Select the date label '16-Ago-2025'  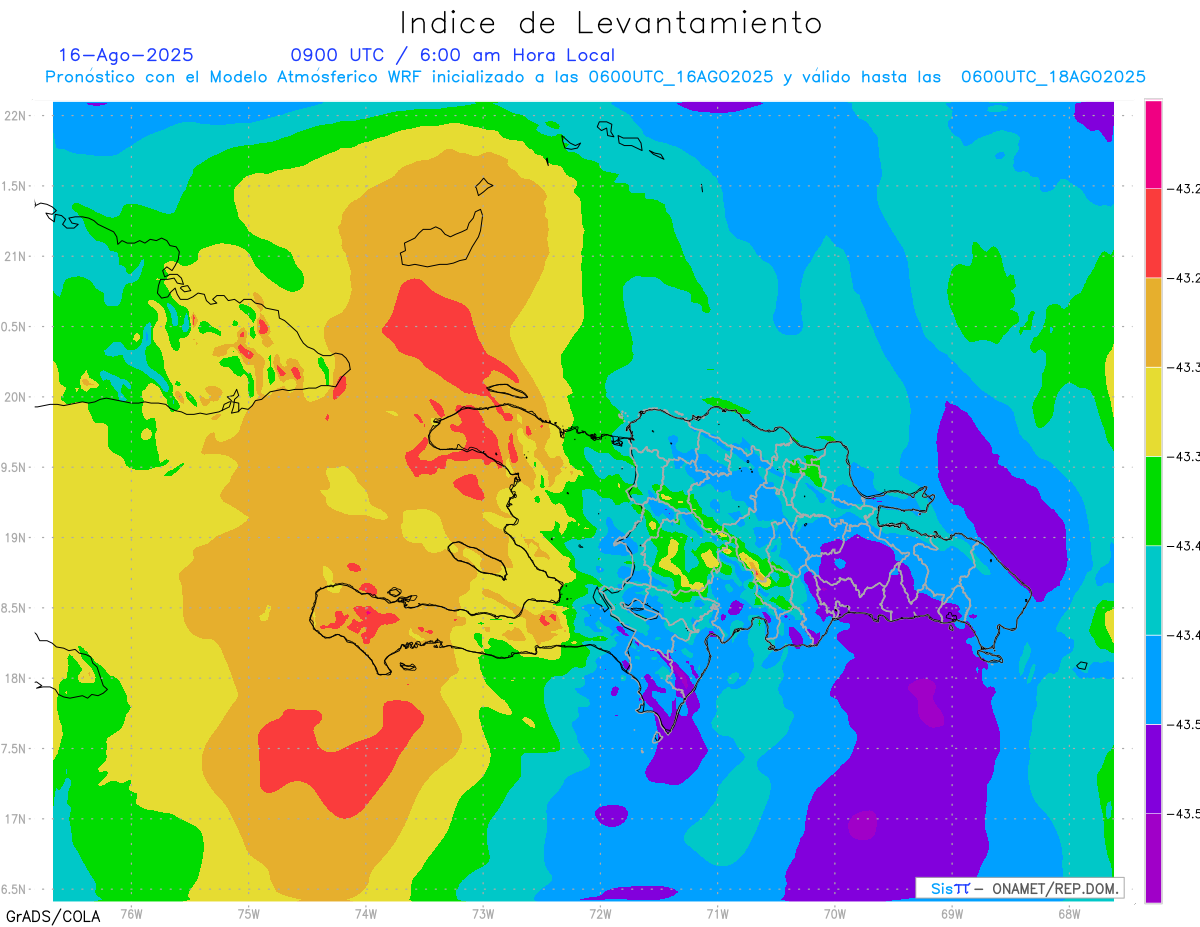click(x=126, y=55)
